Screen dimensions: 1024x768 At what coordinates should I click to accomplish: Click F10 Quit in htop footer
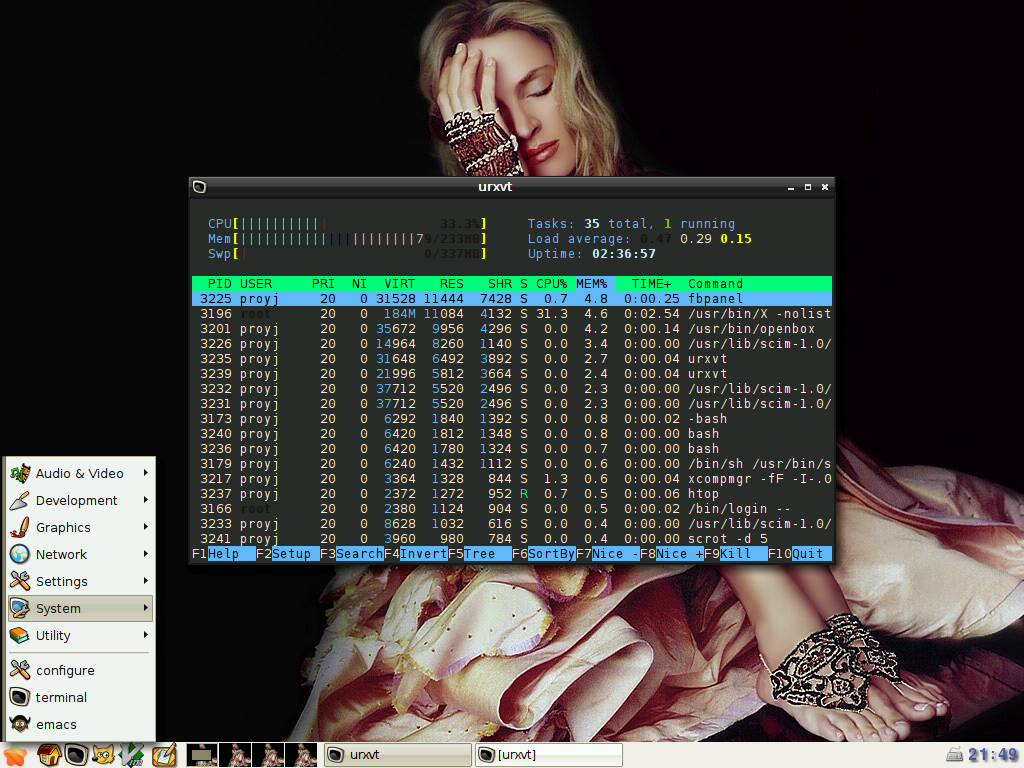coord(799,554)
